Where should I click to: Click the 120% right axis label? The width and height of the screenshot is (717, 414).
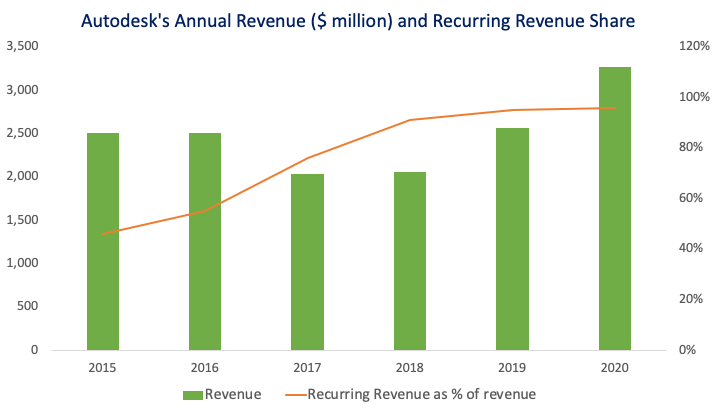coord(693,46)
